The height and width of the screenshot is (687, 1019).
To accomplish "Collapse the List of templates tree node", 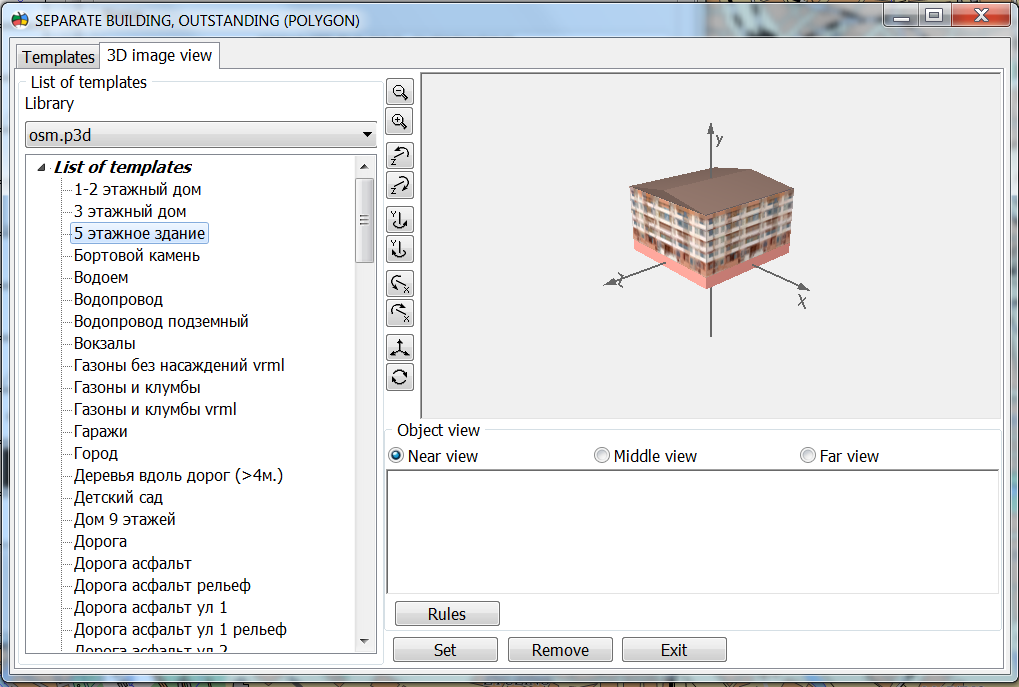I will [x=41, y=168].
